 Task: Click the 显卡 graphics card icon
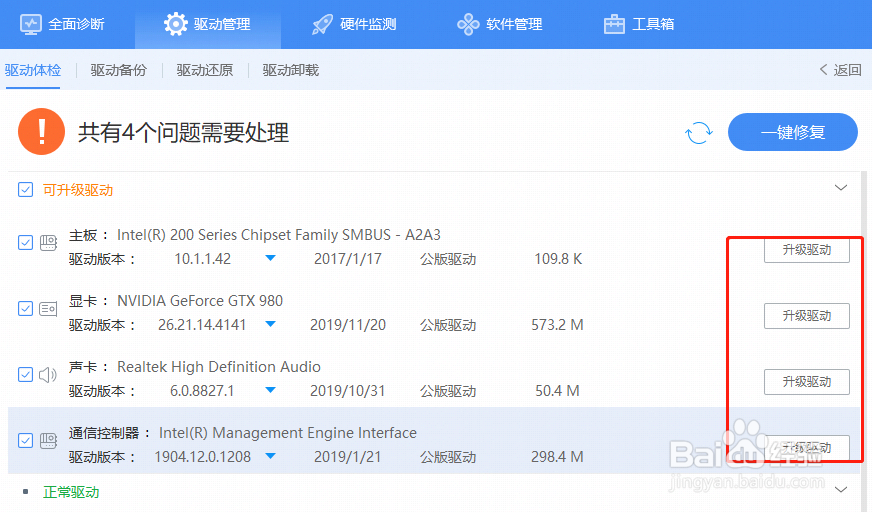[48, 309]
